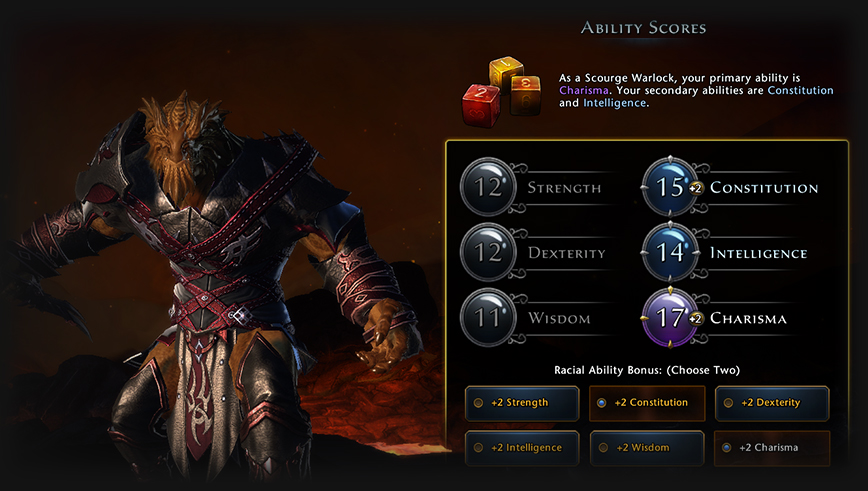Click the +2 badge beside Charisma
The image size is (868, 491).
pyautogui.click(x=695, y=319)
